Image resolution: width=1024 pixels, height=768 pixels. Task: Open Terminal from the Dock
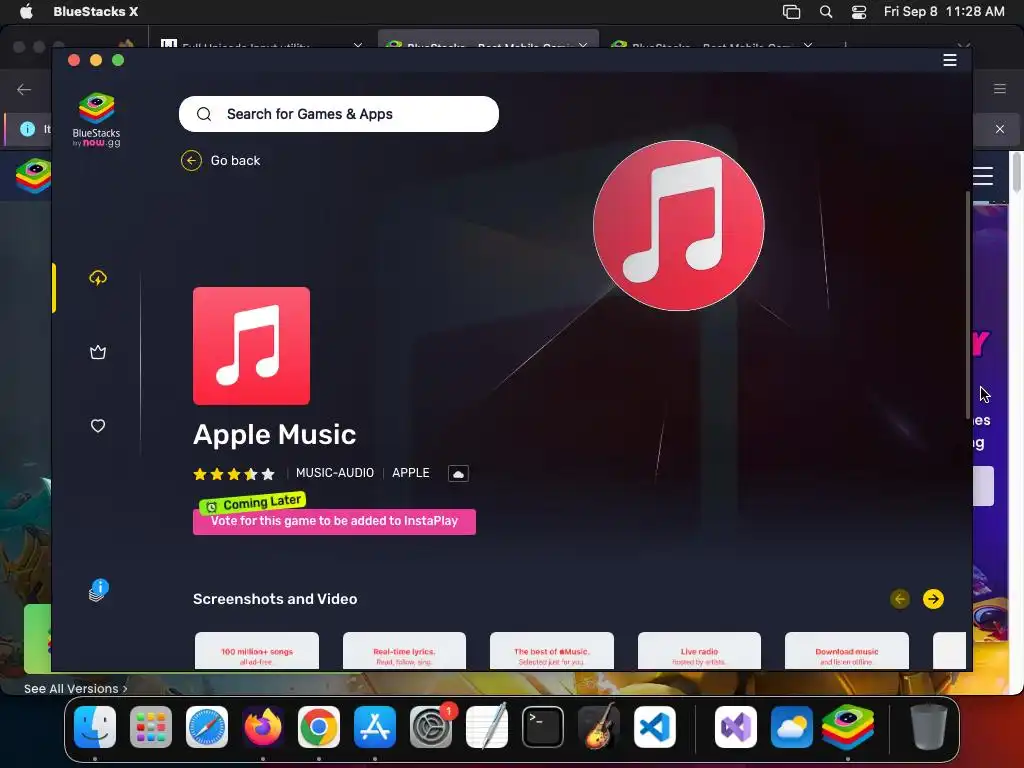coord(543,727)
